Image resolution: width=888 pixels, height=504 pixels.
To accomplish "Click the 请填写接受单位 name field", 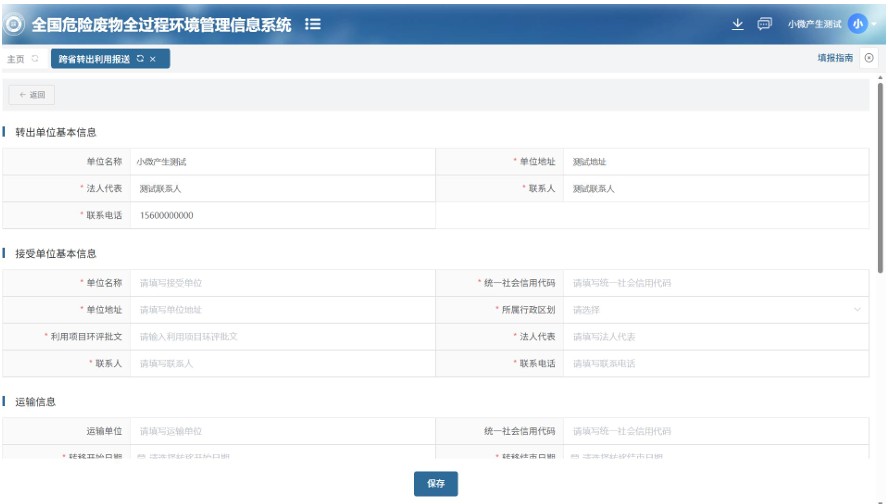I will [x=283, y=283].
